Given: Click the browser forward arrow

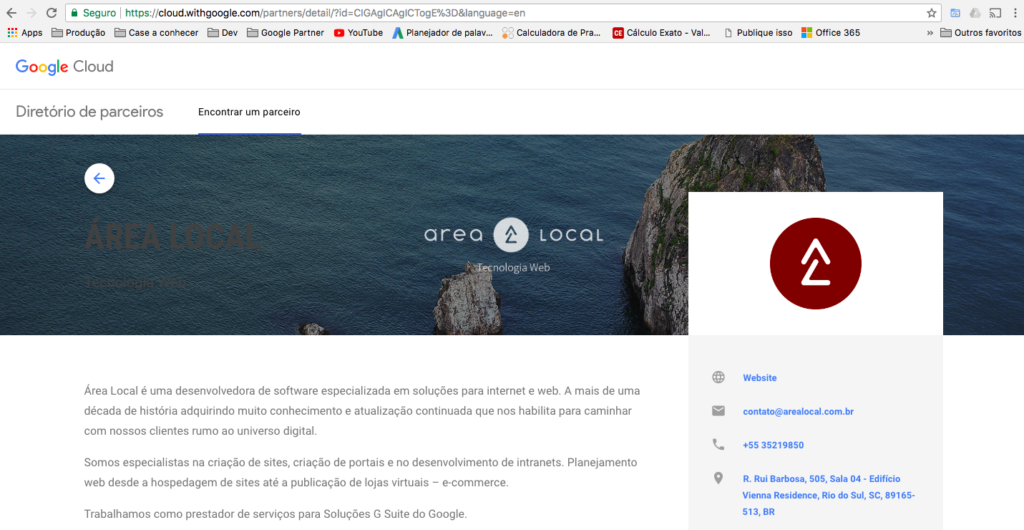Looking at the screenshot, I should 31,13.
